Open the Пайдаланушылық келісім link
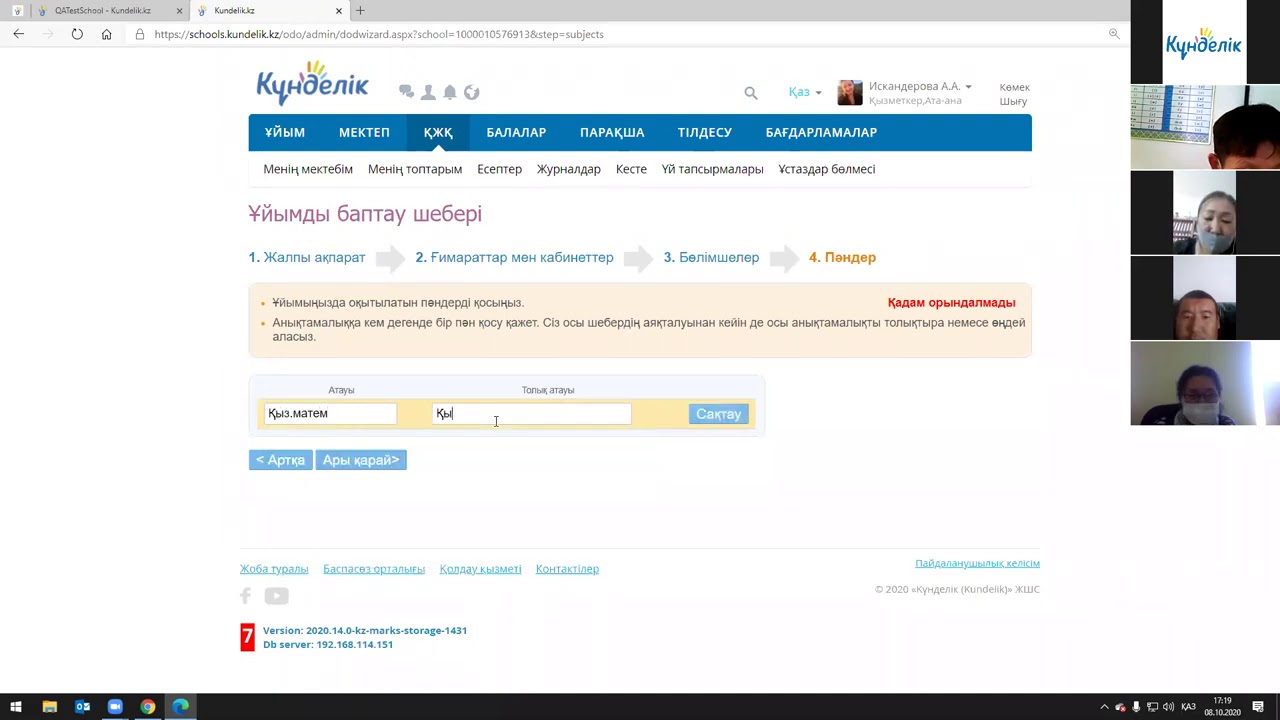1280x720 pixels. pyautogui.click(x=977, y=563)
